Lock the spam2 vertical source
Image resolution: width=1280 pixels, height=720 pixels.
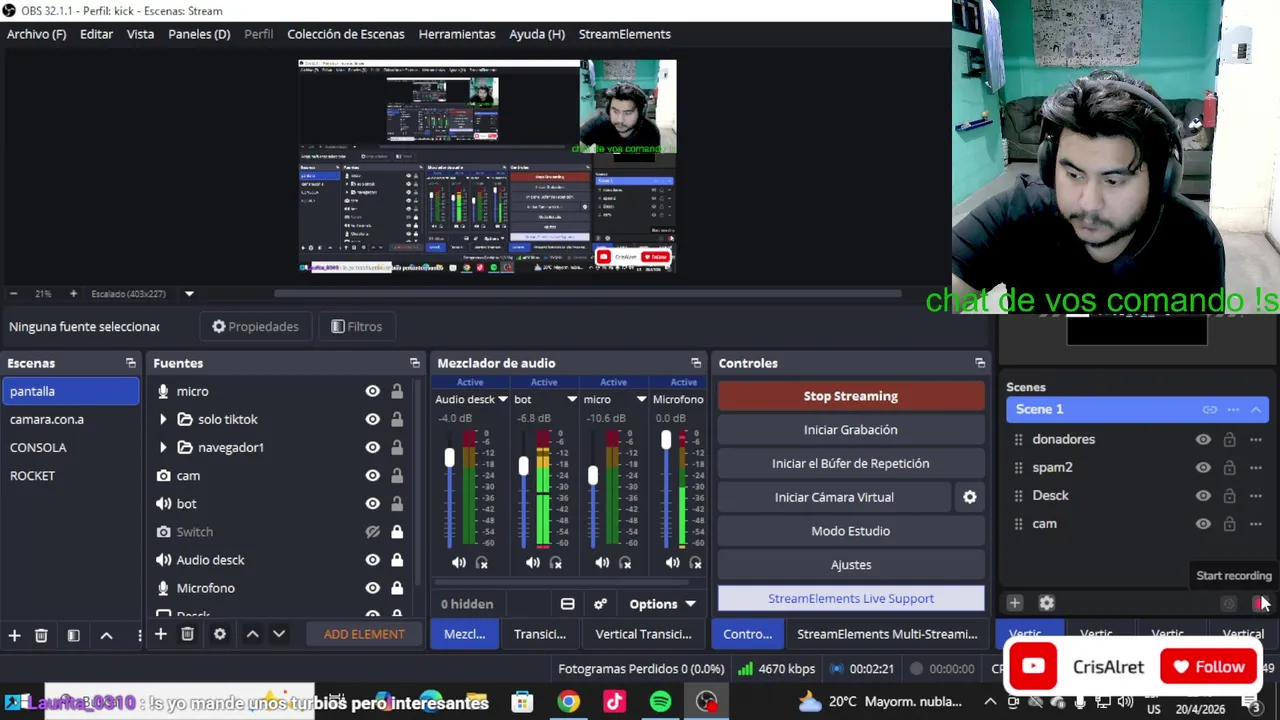(1229, 467)
